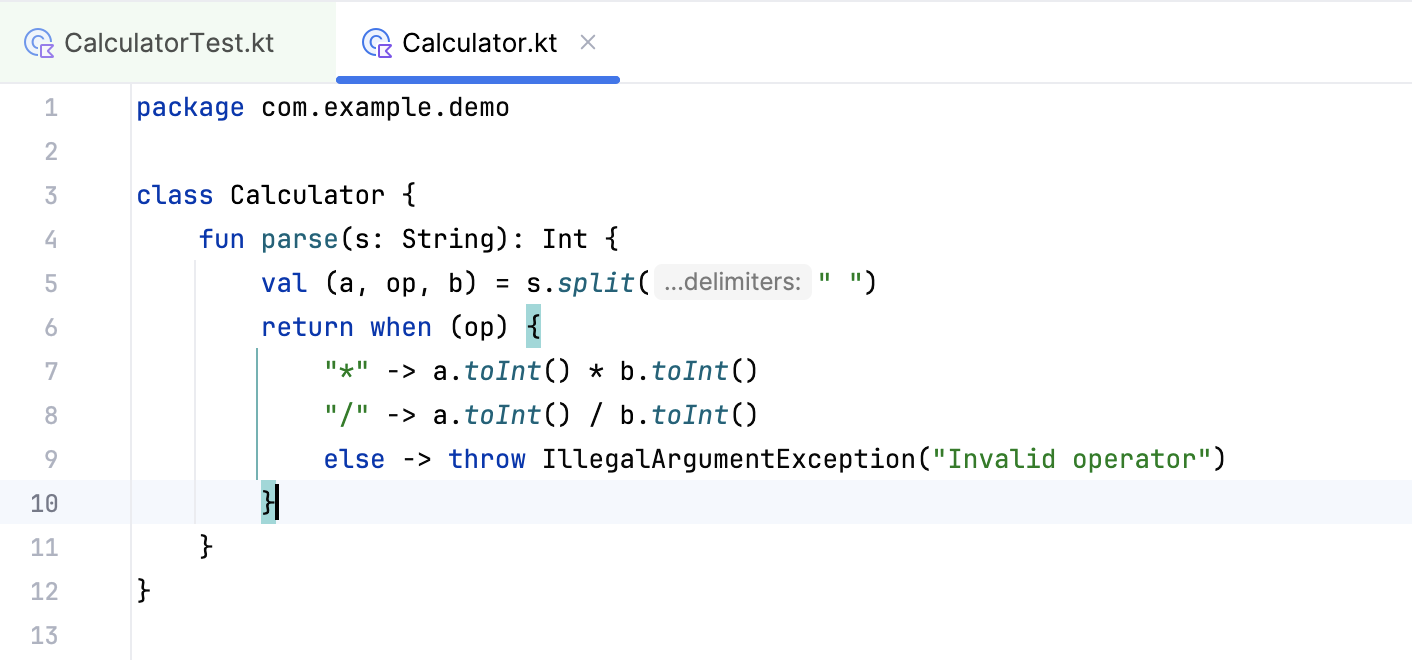This screenshot has height=660, width=1412.
Task: Click the fun keyword on line 4
Action: [x=222, y=239]
